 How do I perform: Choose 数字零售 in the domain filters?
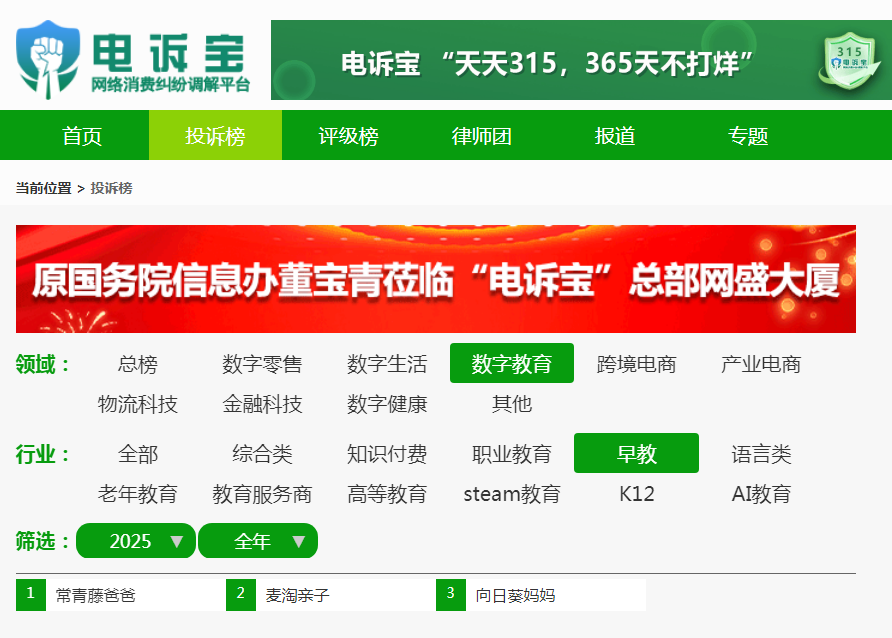coord(262,364)
